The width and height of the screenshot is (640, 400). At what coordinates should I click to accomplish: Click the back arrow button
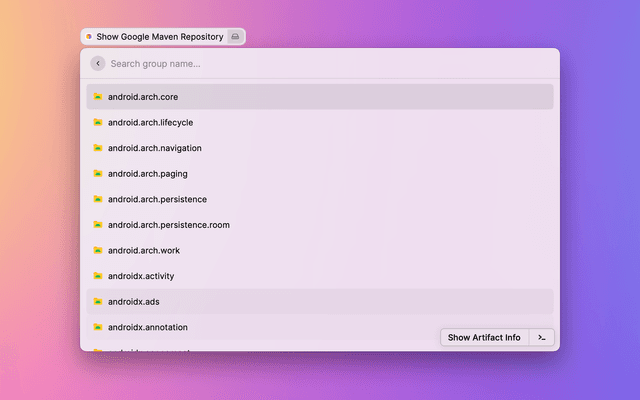click(97, 63)
